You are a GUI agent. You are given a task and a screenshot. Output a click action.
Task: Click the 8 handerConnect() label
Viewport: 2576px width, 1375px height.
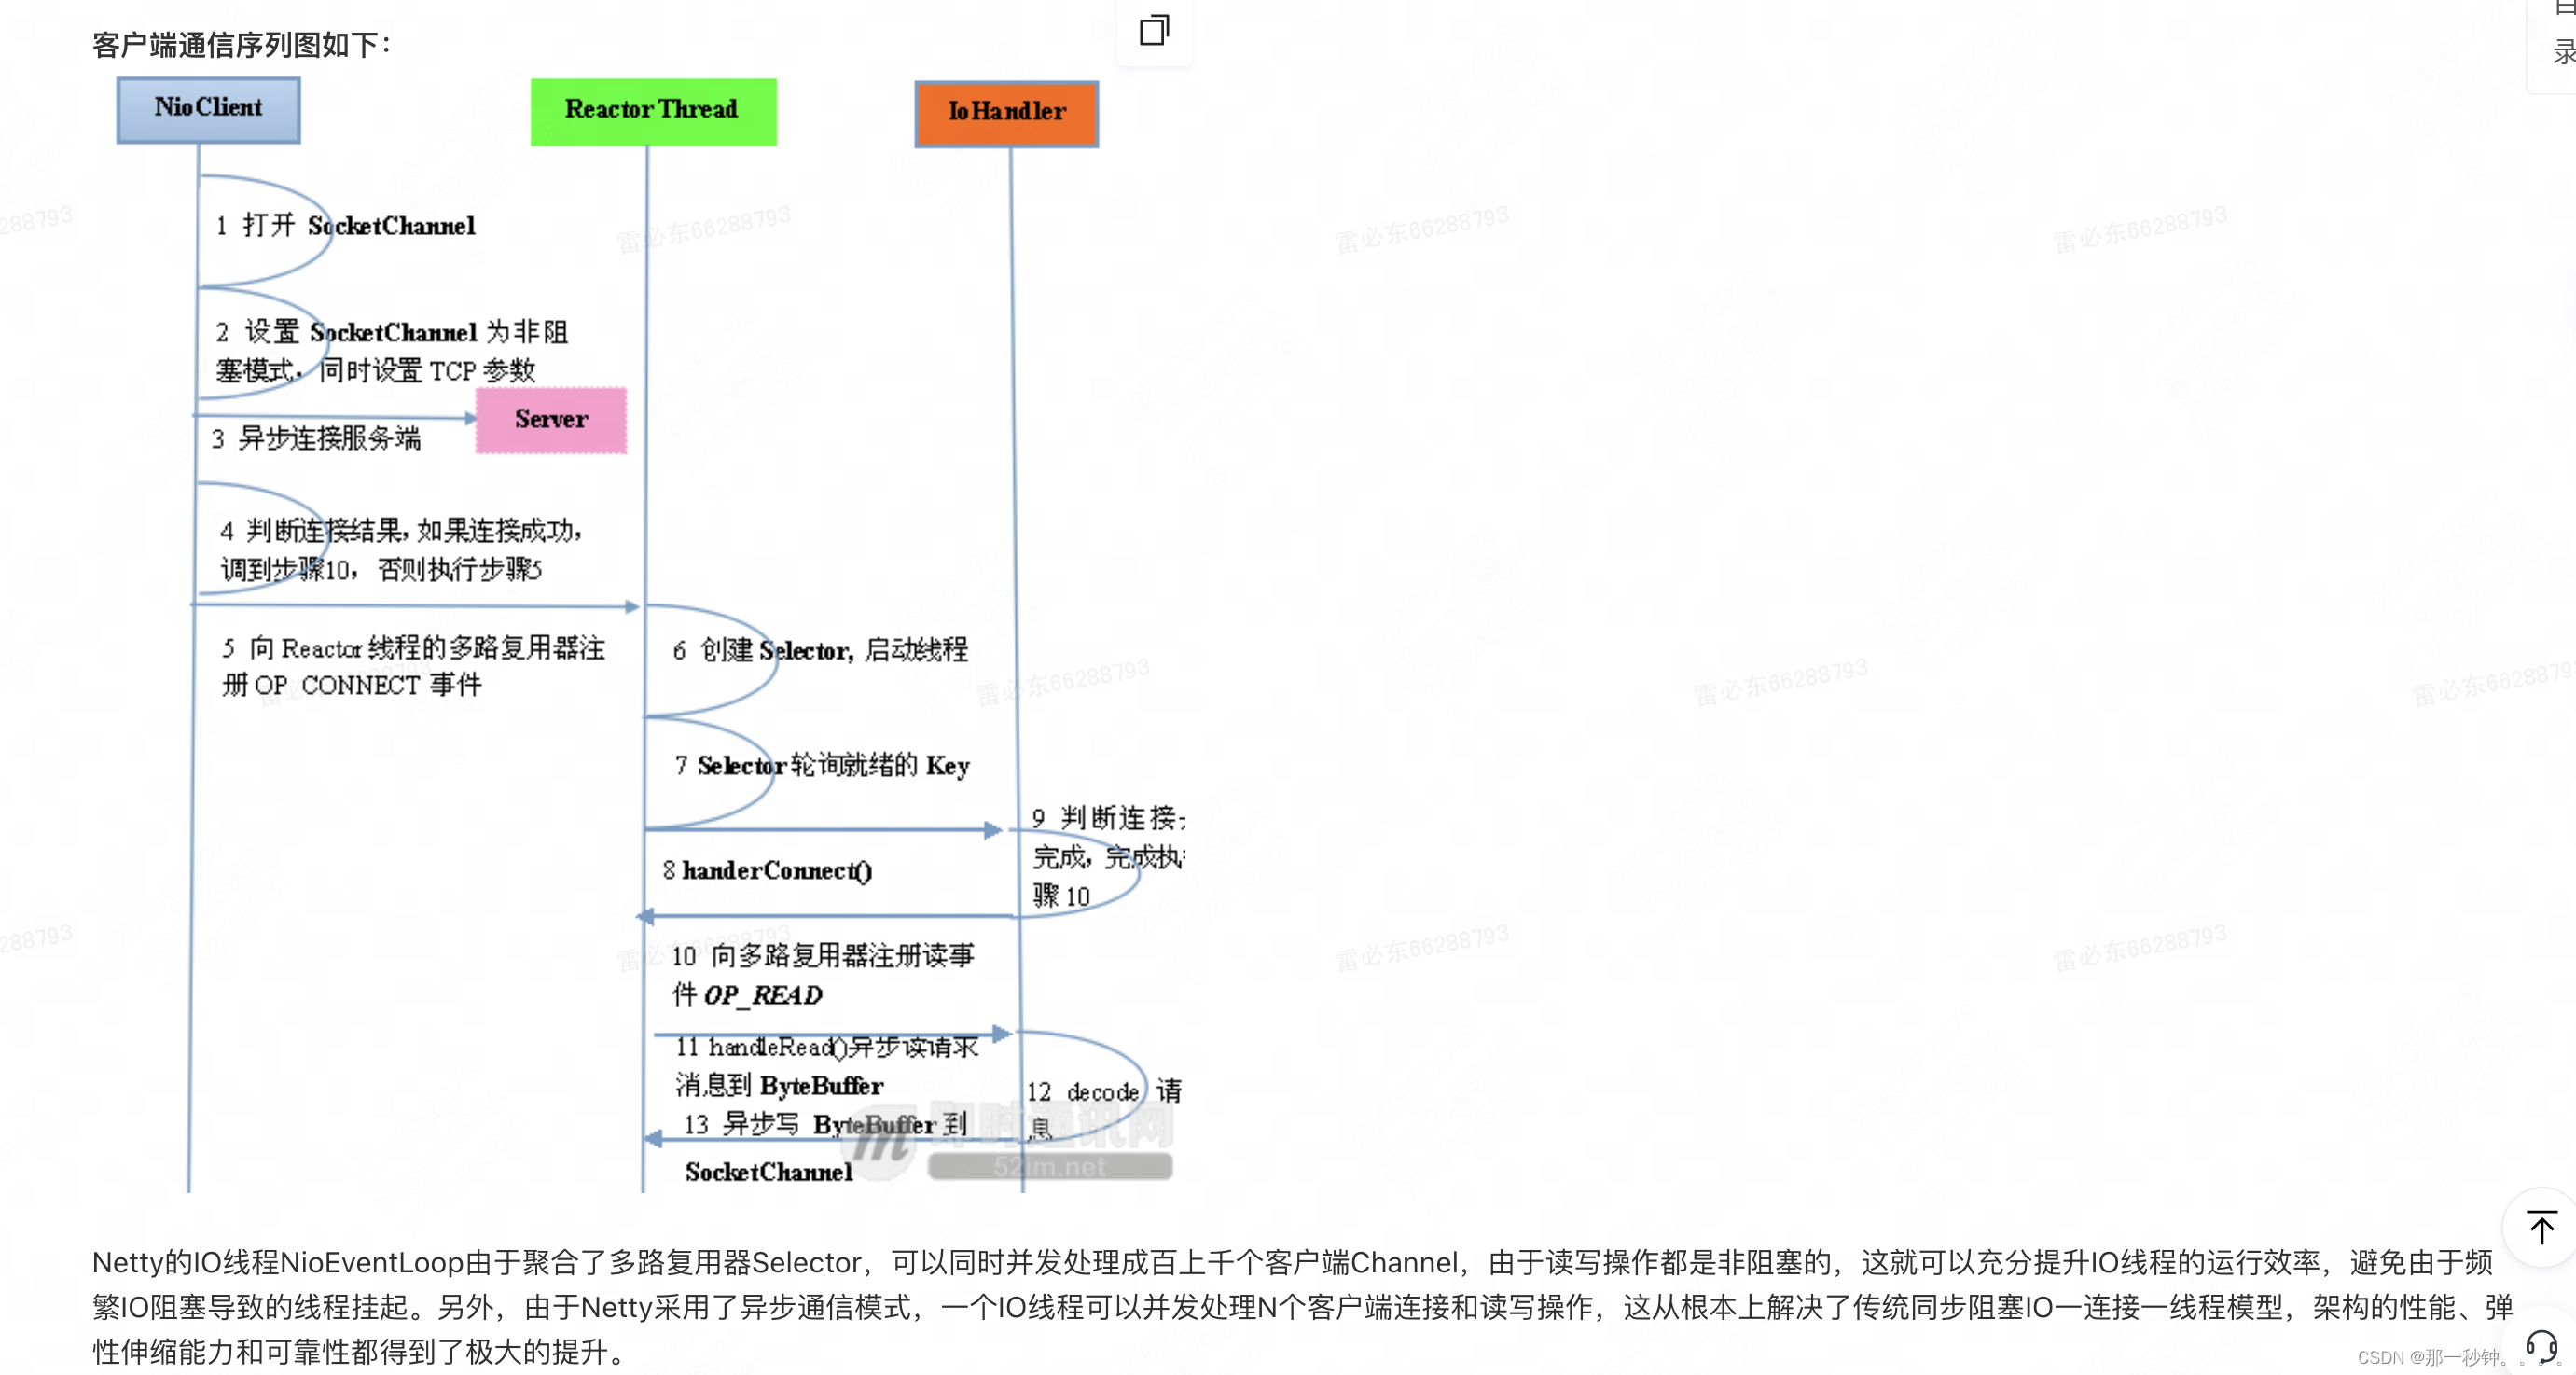[x=767, y=871]
